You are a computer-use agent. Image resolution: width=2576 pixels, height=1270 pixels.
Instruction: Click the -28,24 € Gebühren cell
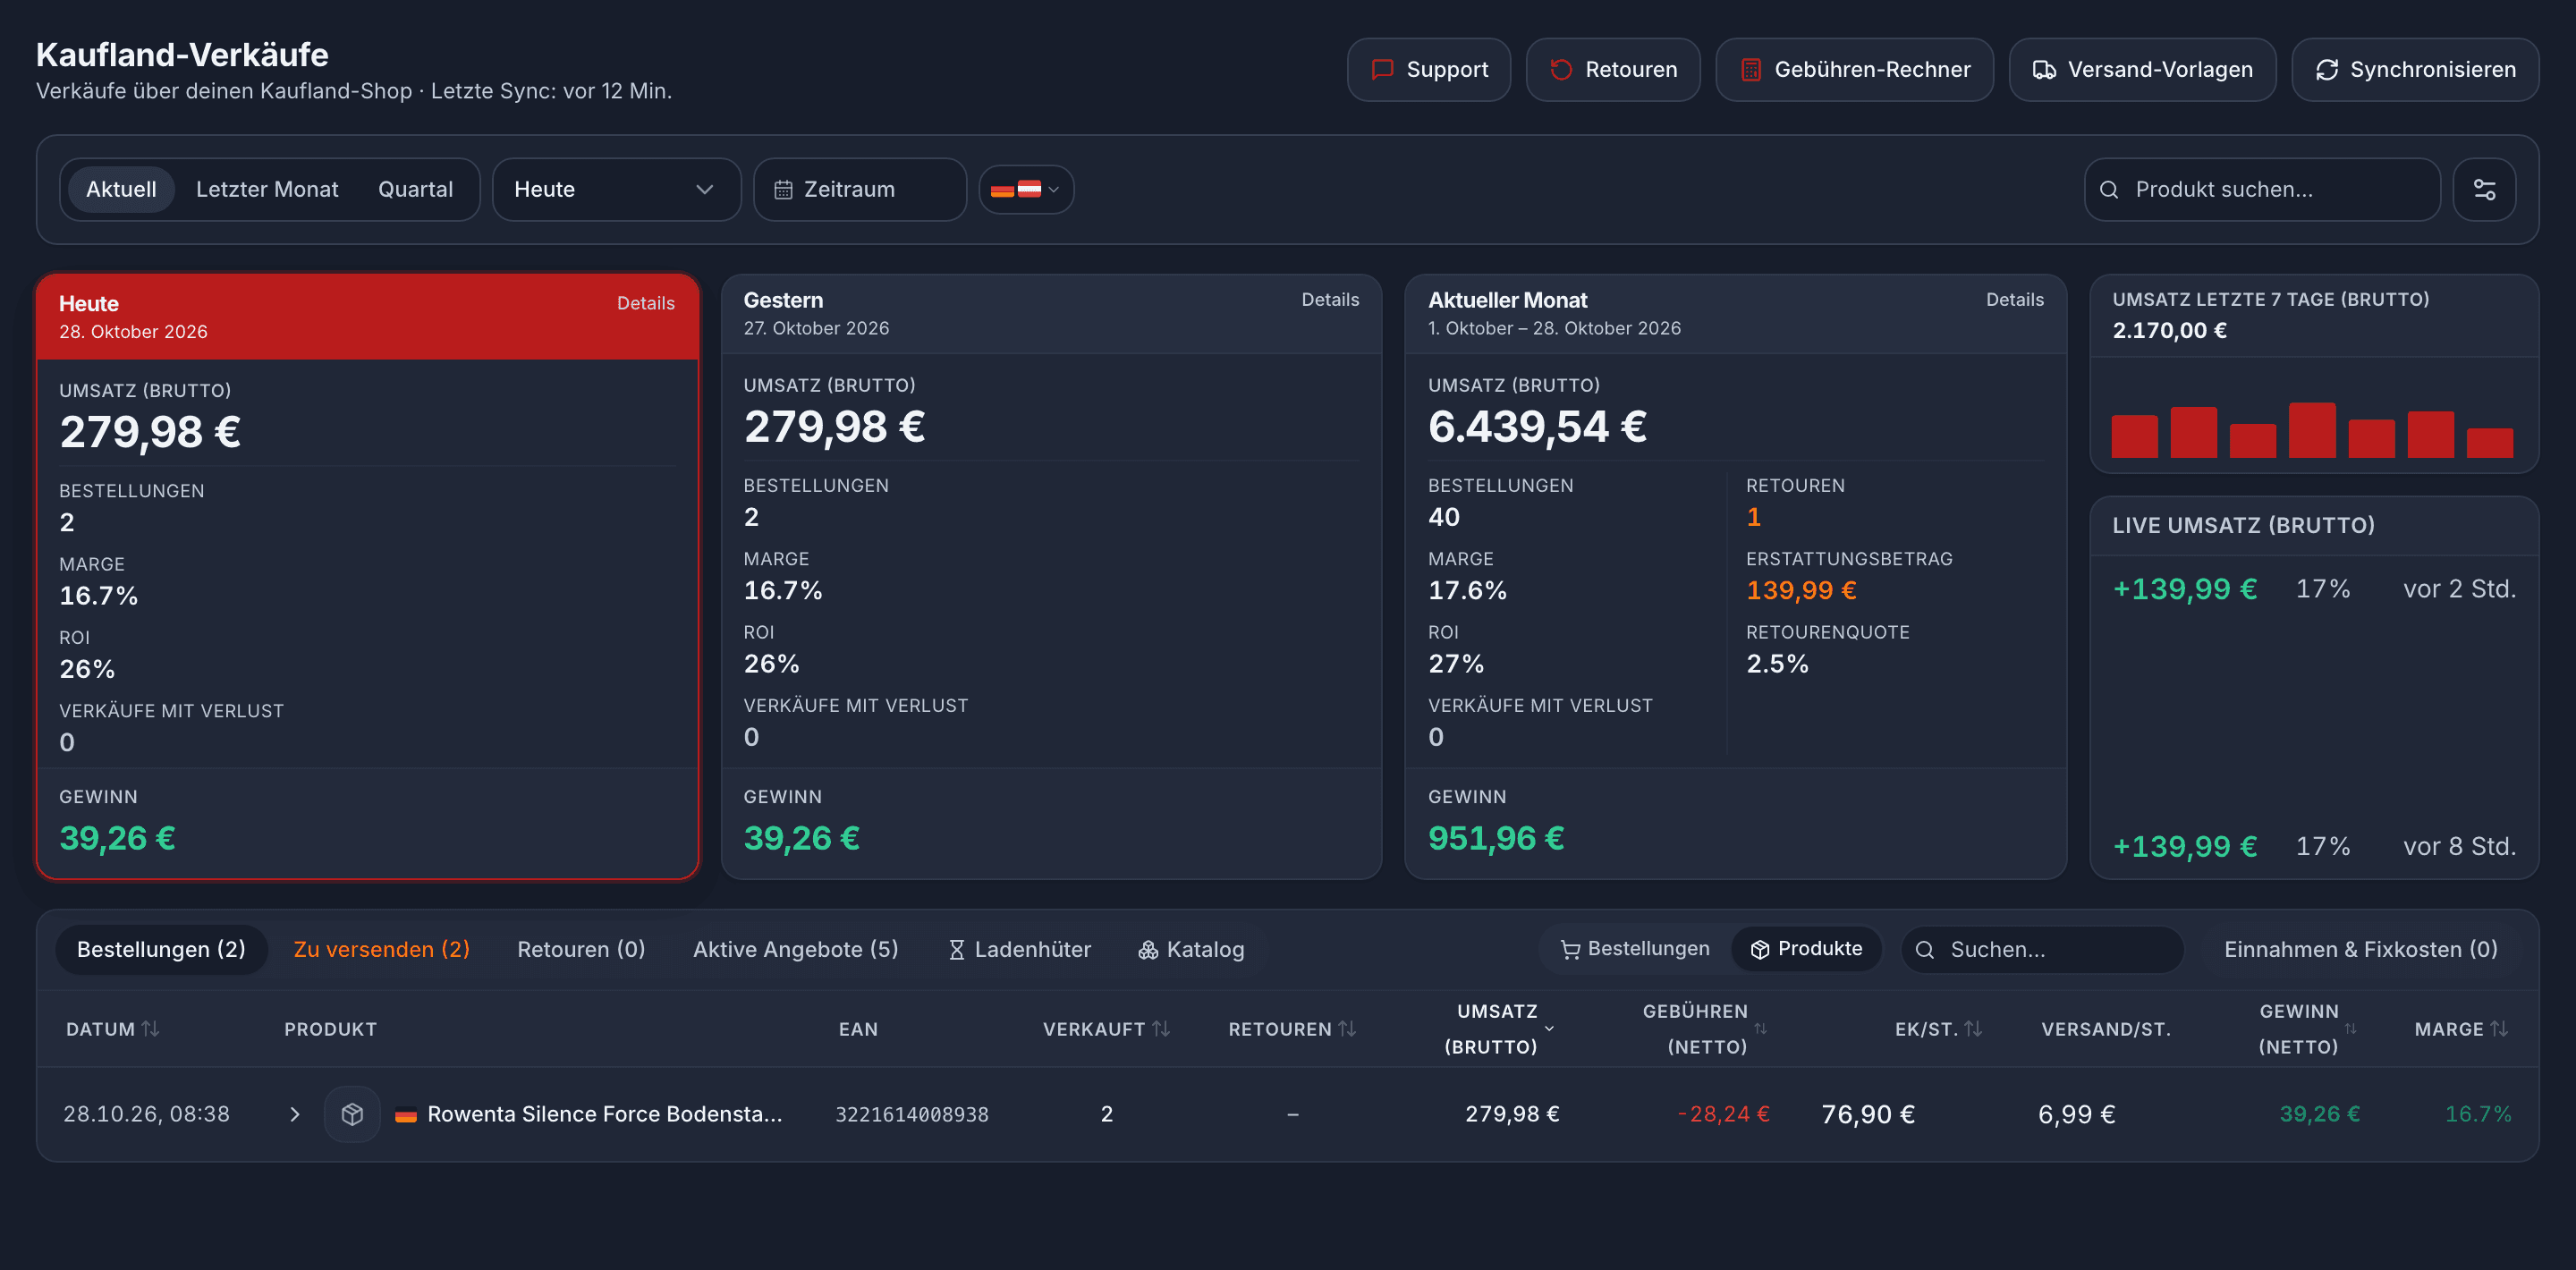pyautogui.click(x=1723, y=1114)
